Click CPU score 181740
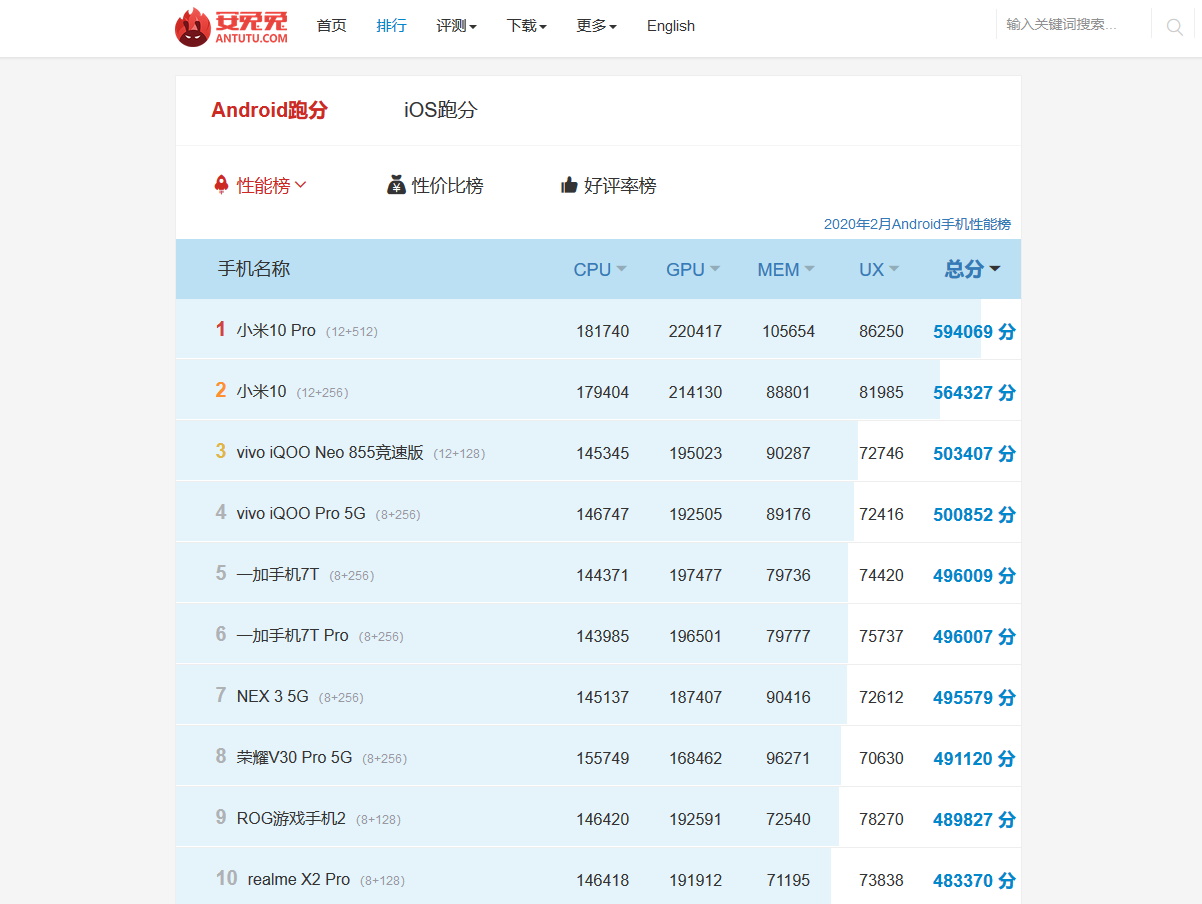The width and height of the screenshot is (1202, 904). click(603, 331)
